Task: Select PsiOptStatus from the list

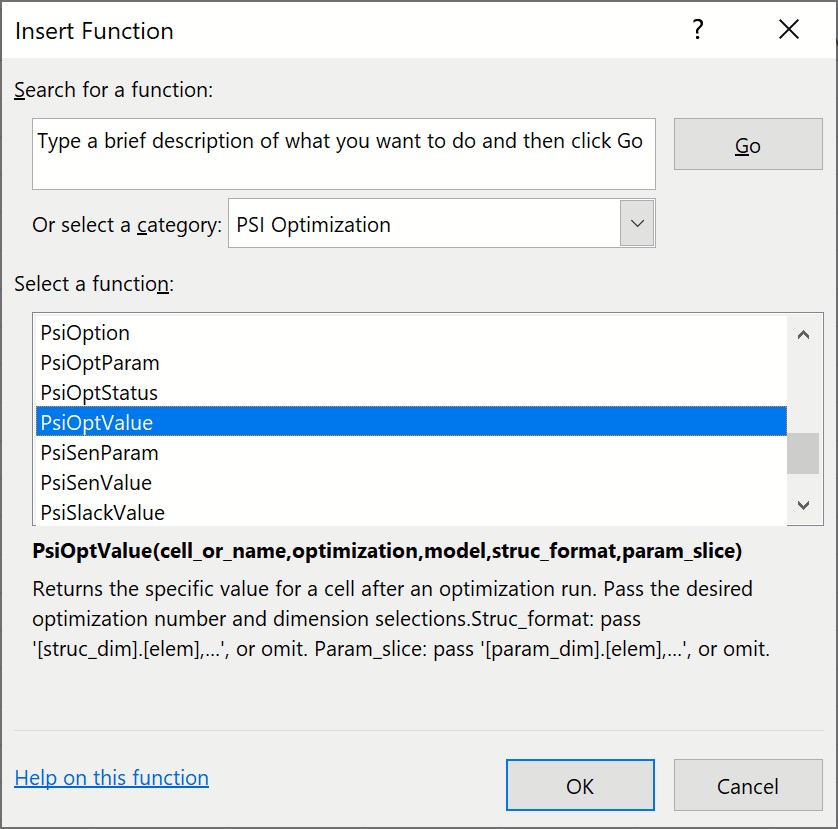Action: [99, 393]
